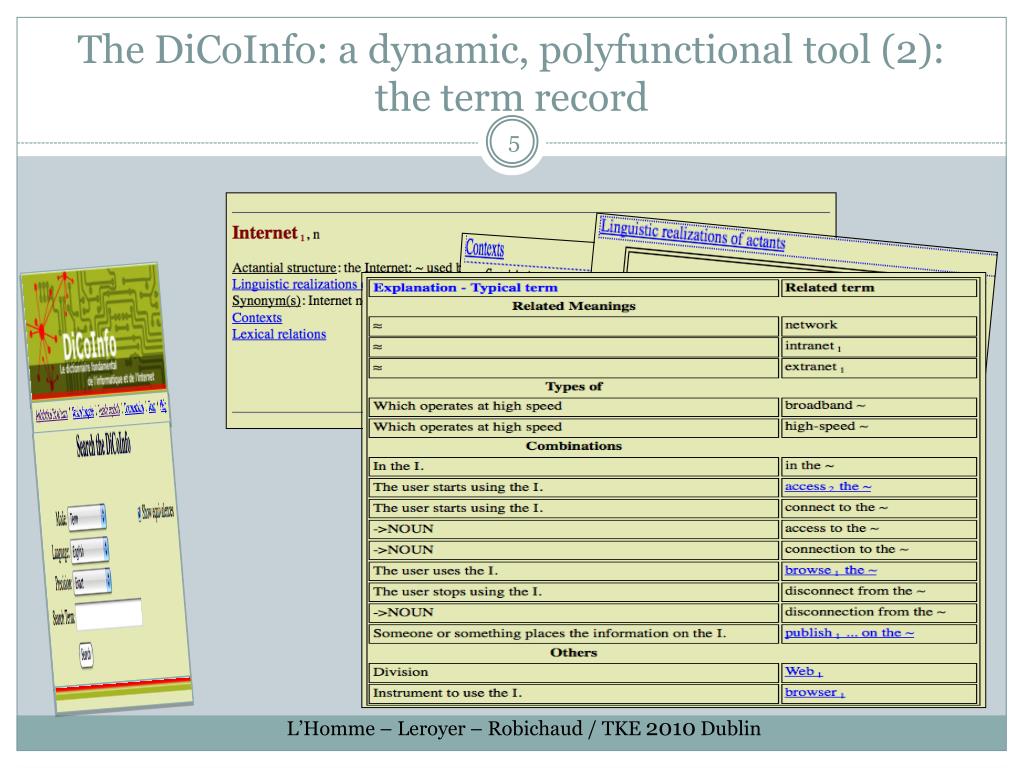The height and width of the screenshot is (768, 1024).
Task: Click the L'Homme – Leroyer – Robichaud footer text
Action: point(524,728)
